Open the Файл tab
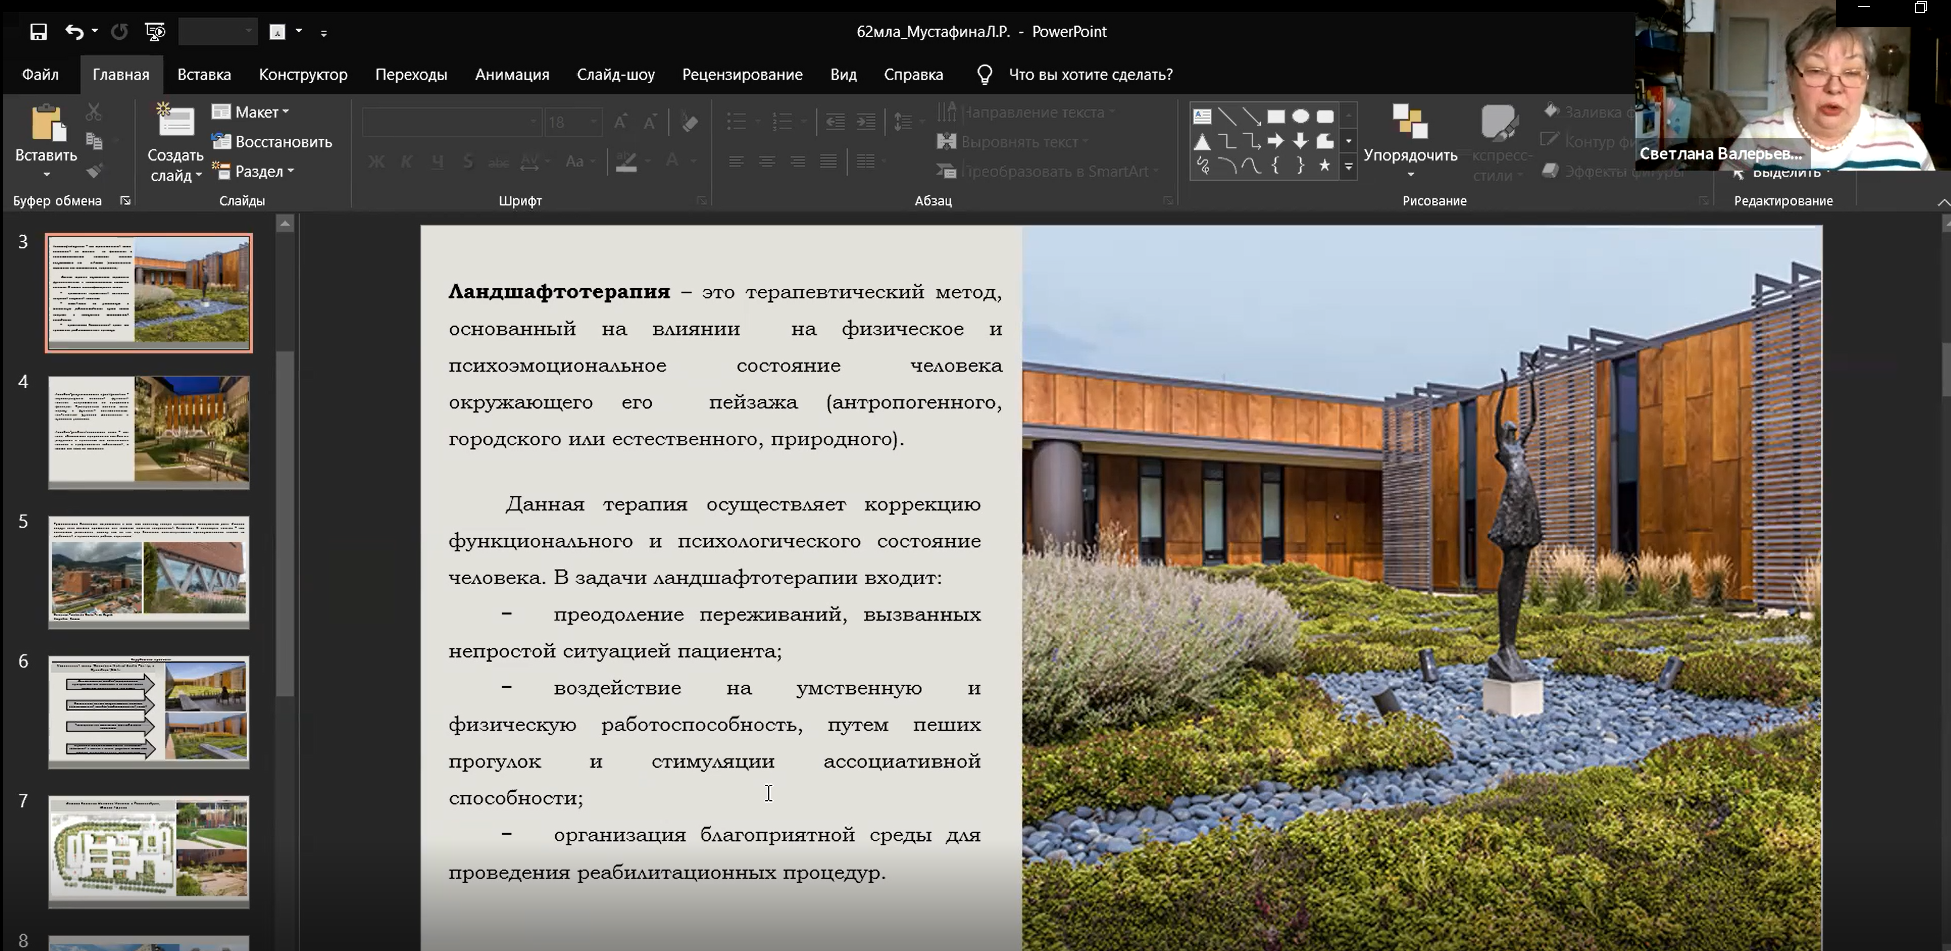Screen dimensions: 1951x951 click(40, 75)
